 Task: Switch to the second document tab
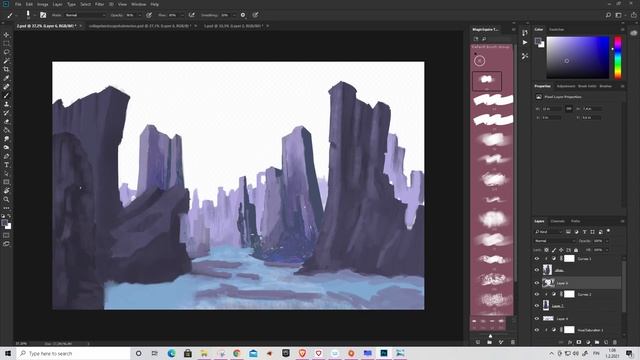(140, 26)
